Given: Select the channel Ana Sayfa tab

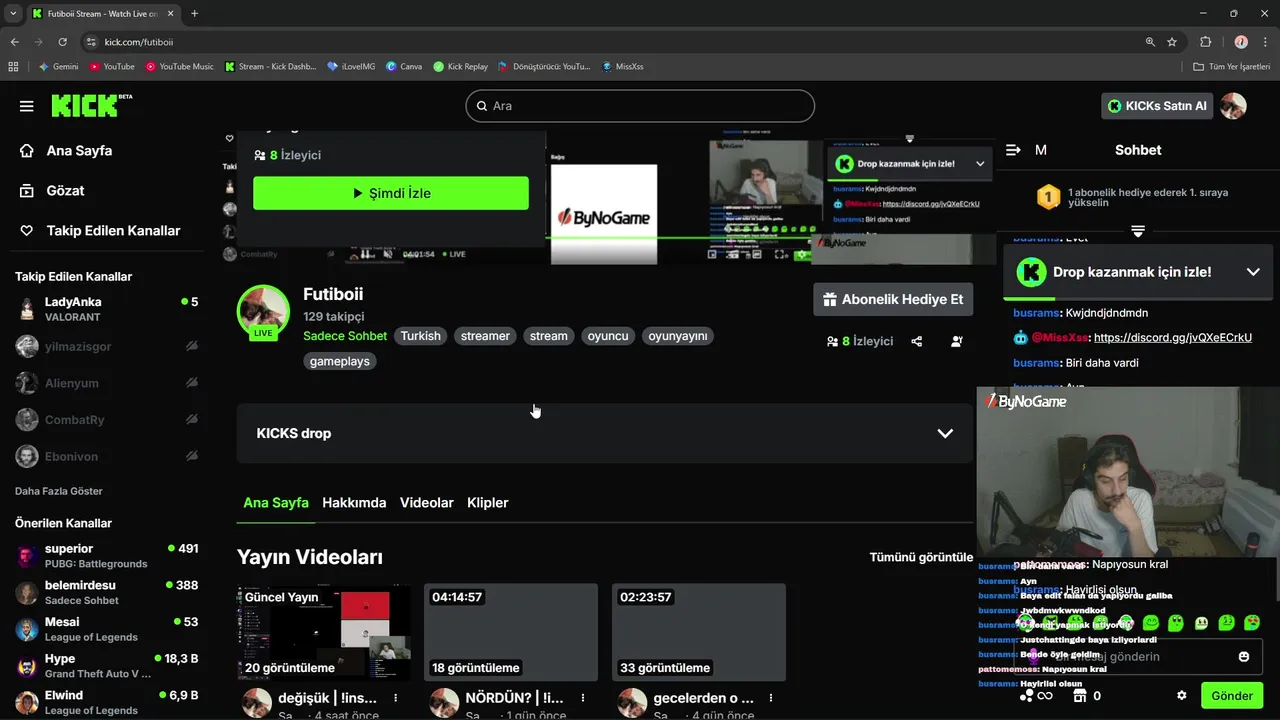Looking at the screenshot, I should pyautogui.click(x=276, y=503).
